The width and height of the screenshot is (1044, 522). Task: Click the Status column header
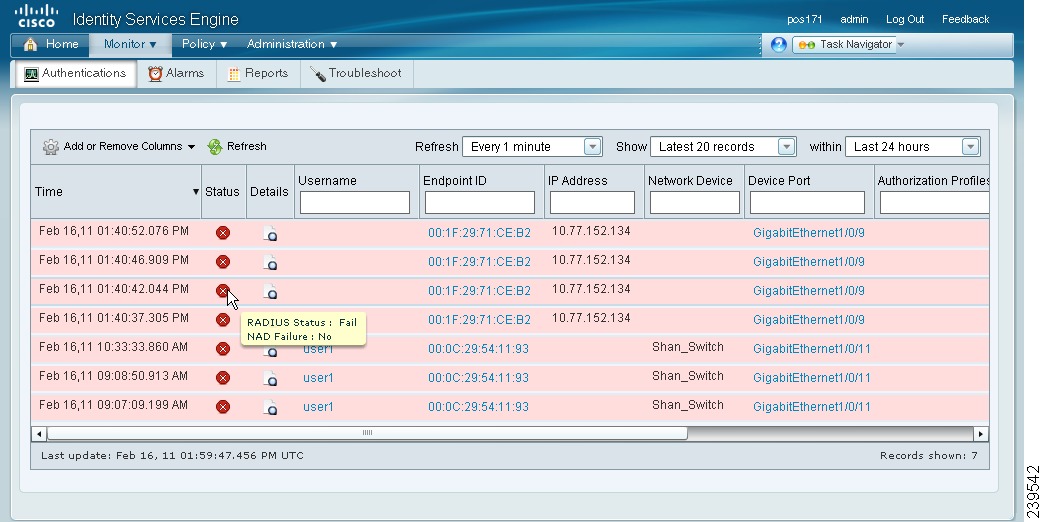click(x=222, y=192)
